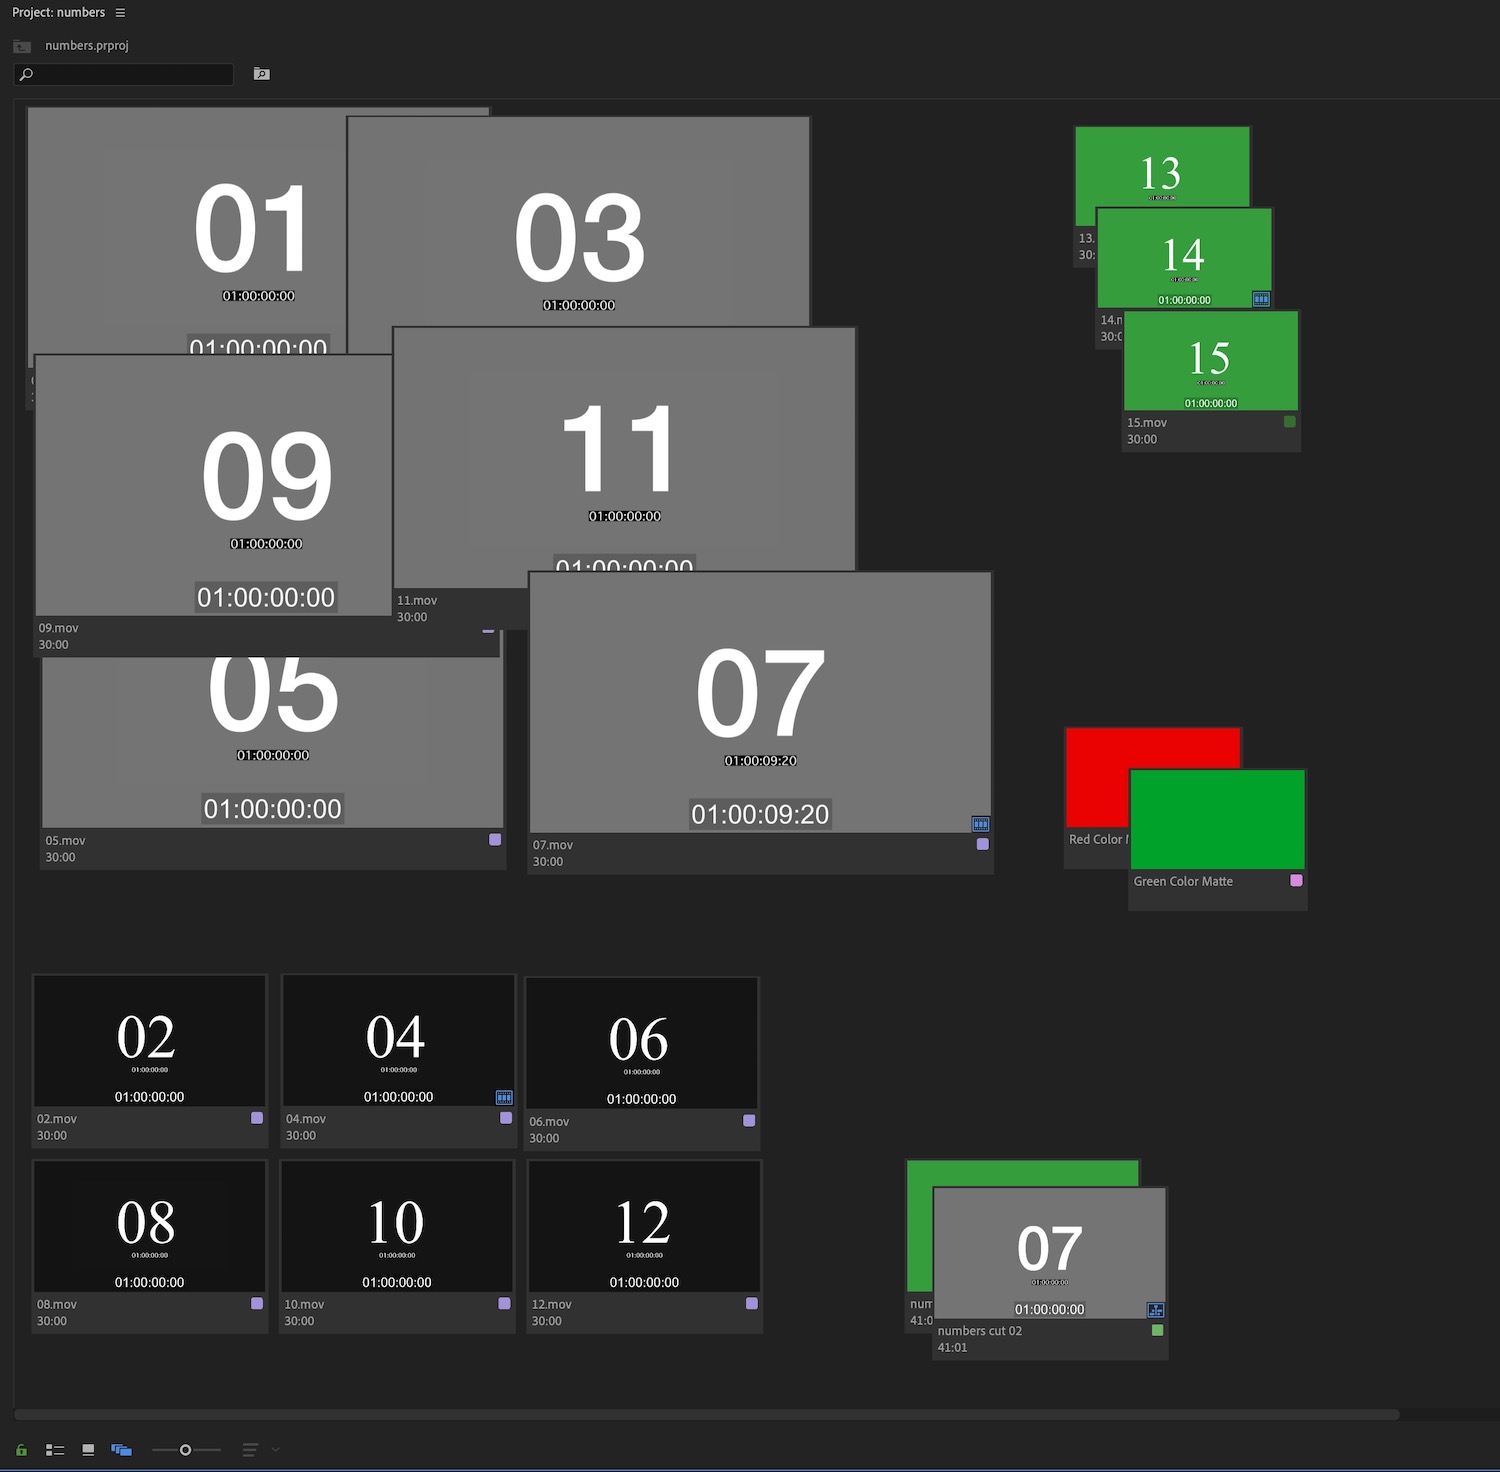Click the violet label swatch of 06.mov
Image resolution: width=1500 pixels, height=1472 pixels.
tap(749, 1121)
